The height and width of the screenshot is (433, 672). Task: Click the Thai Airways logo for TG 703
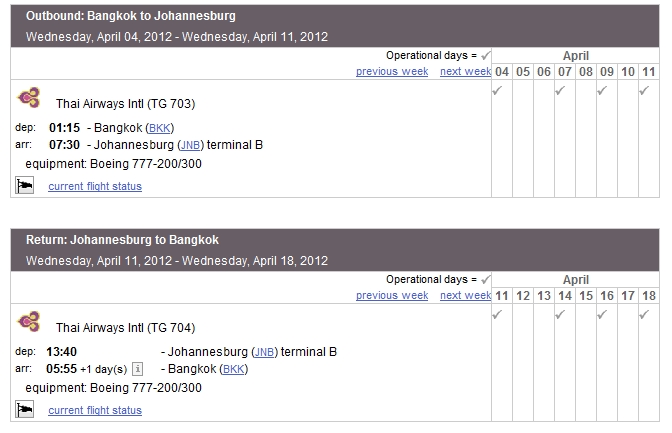point(29,97)
